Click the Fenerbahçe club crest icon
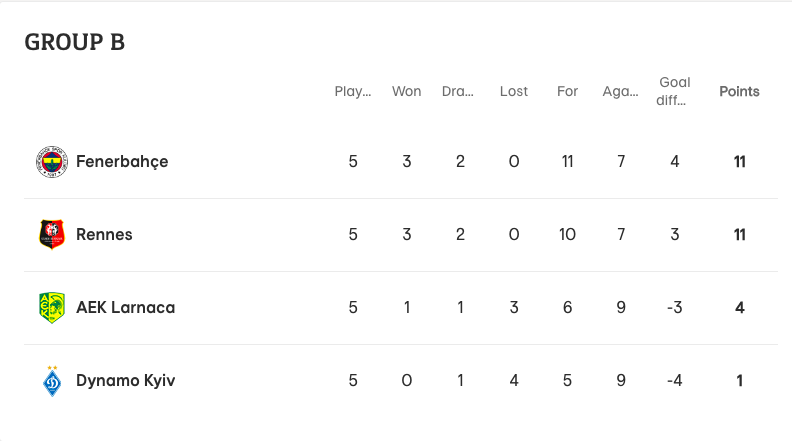 [51, 162]
